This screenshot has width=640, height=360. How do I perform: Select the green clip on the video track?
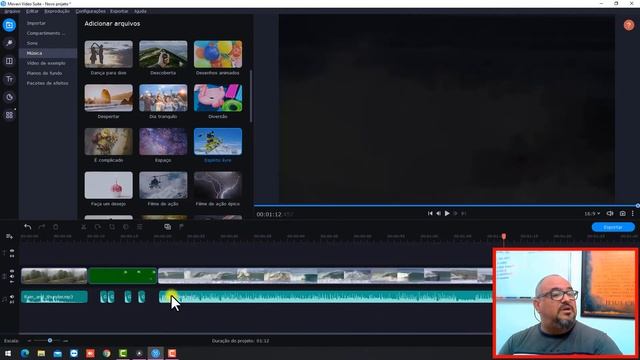coord(122,276)
